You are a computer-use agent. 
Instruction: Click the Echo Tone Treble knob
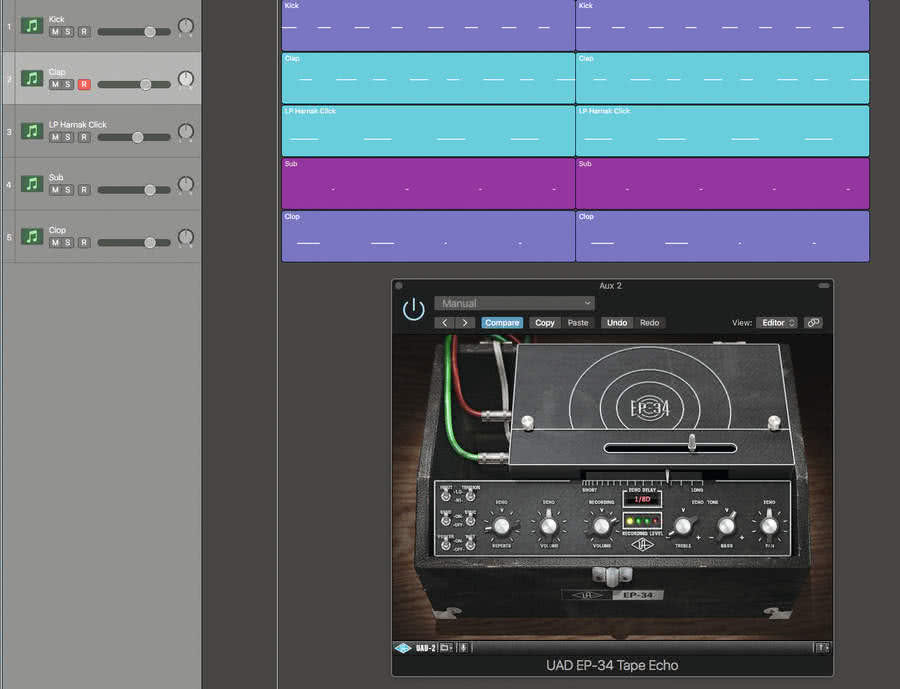pyautogui.click(x=683, y=525)
